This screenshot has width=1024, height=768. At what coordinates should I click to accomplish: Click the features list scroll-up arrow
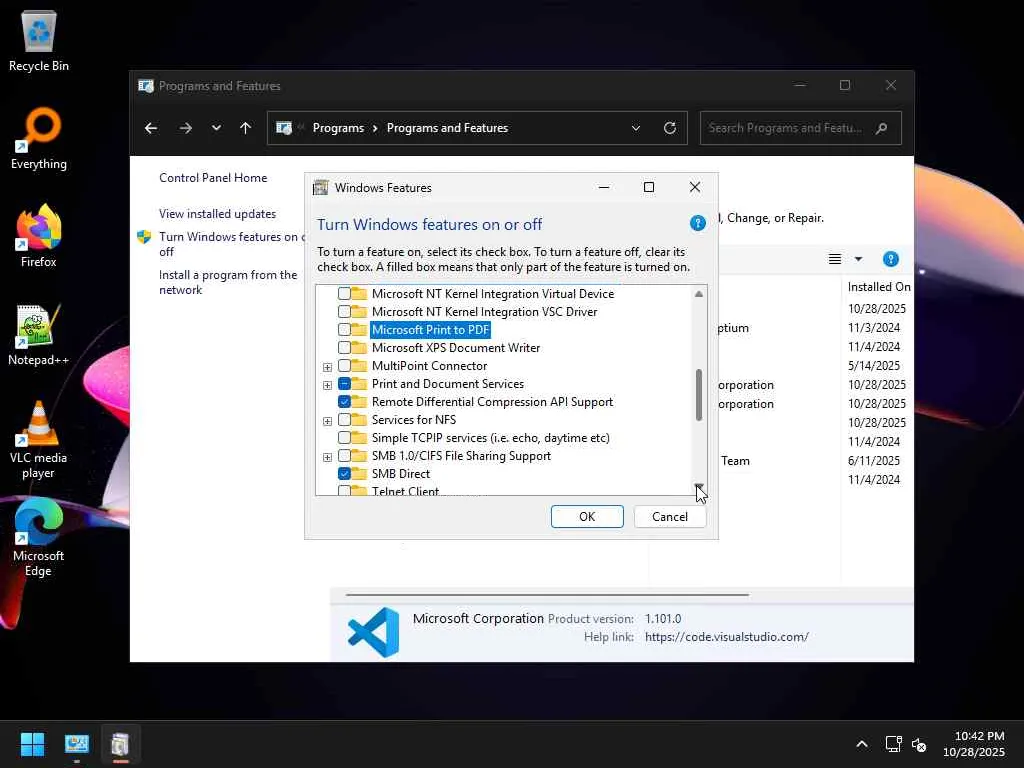[x=699, y=294]
